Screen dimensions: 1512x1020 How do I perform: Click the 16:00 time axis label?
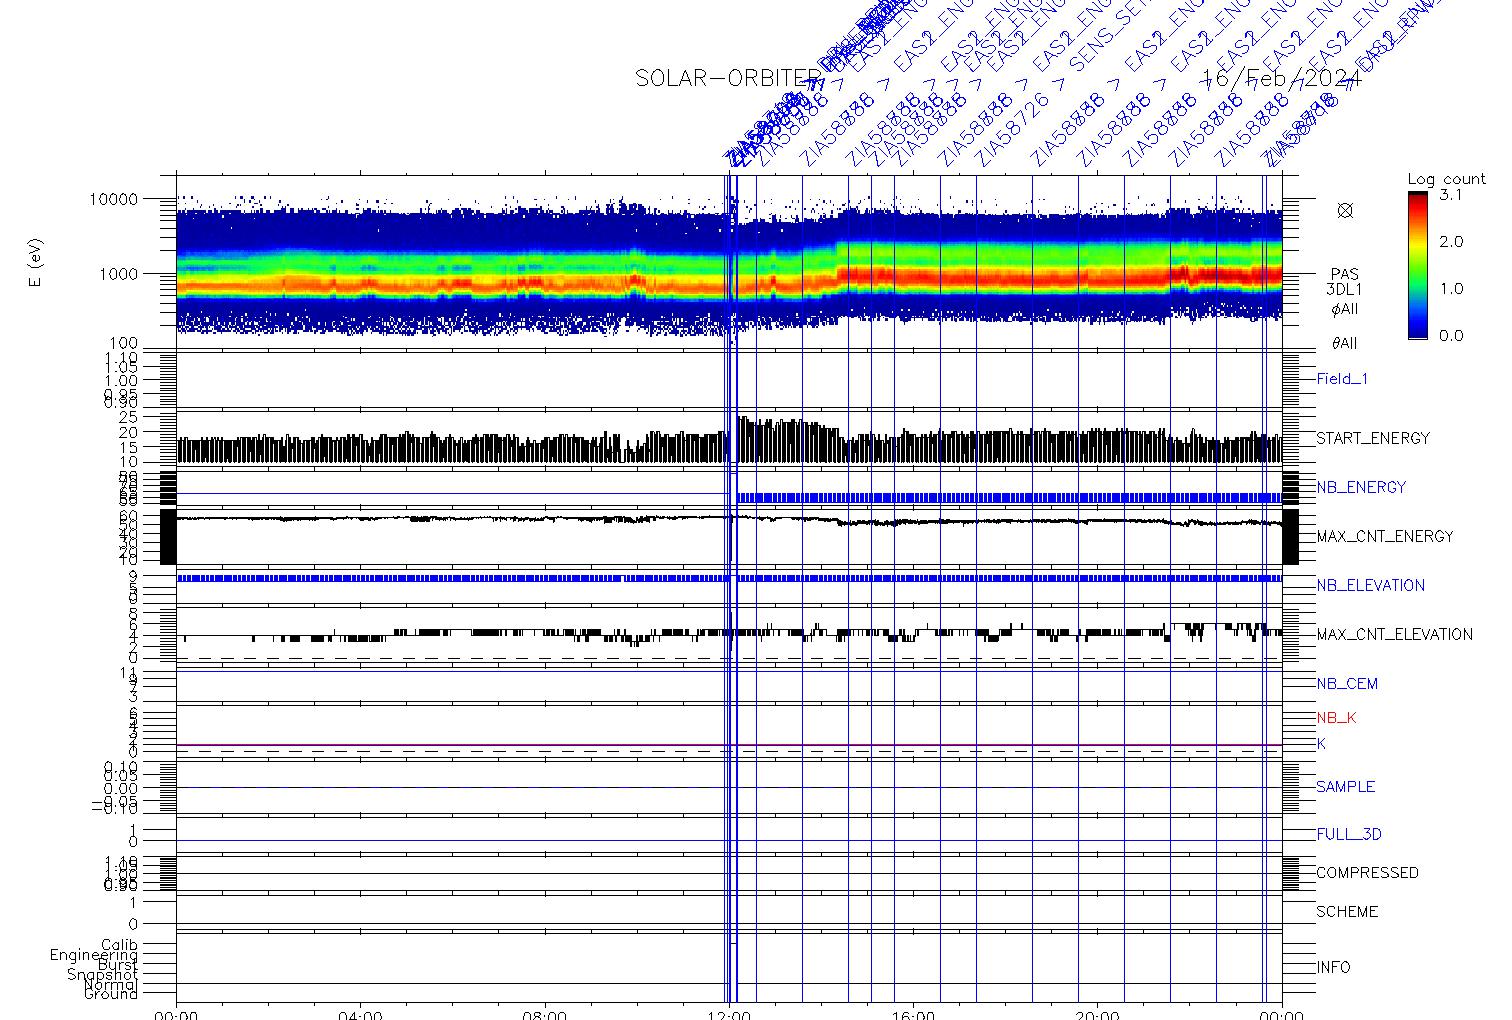(913, 1015)
